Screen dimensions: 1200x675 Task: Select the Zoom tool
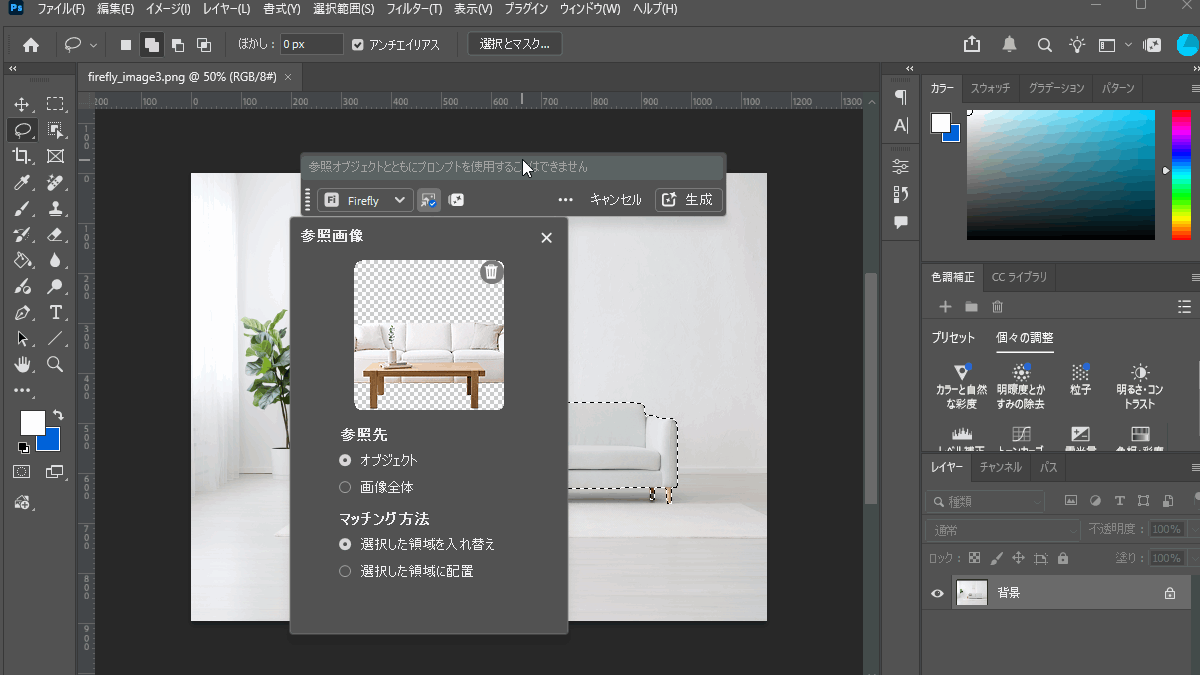(x=55, y=365)
